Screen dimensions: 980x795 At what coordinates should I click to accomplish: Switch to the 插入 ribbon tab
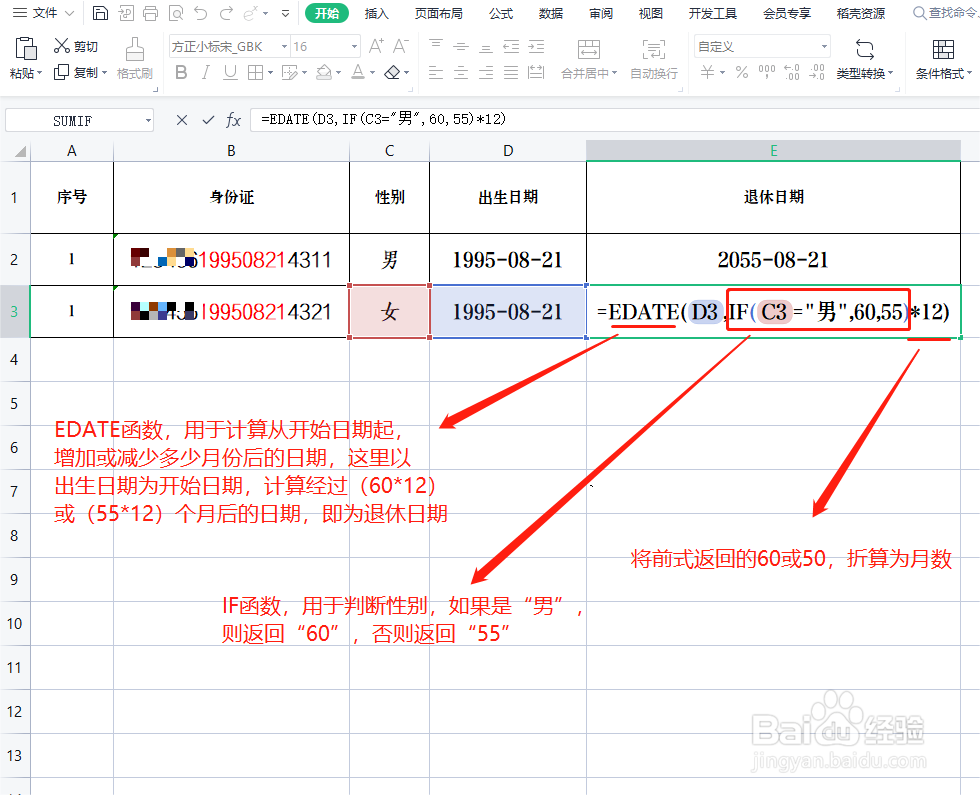click(x=376, y=13)
